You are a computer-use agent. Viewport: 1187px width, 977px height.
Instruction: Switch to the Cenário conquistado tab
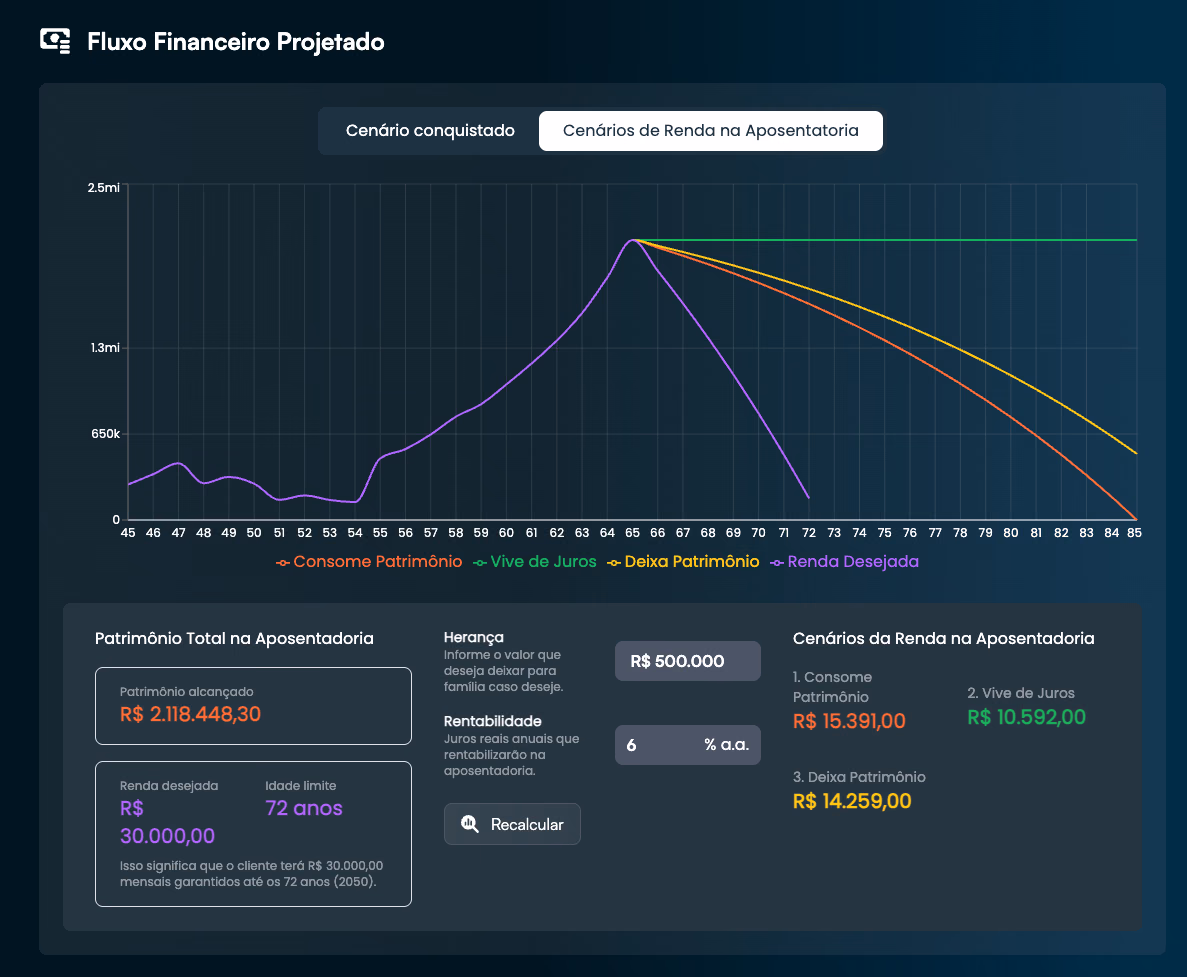430,131
